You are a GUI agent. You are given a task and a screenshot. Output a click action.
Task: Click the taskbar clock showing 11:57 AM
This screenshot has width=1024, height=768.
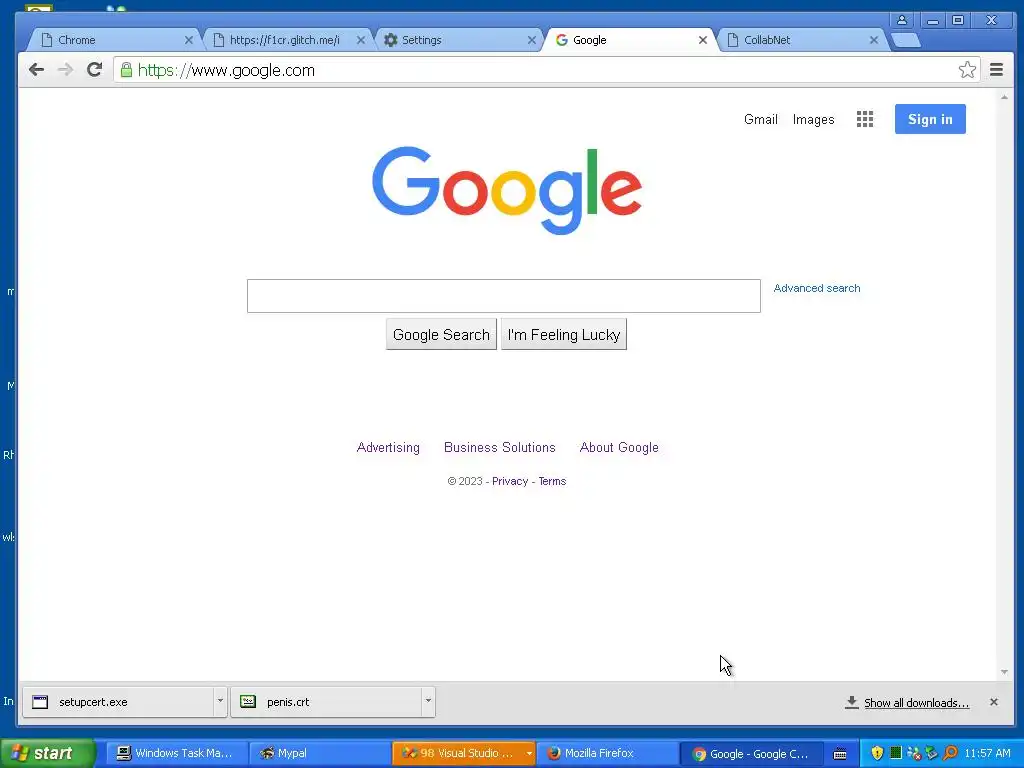tap(987, 753)
